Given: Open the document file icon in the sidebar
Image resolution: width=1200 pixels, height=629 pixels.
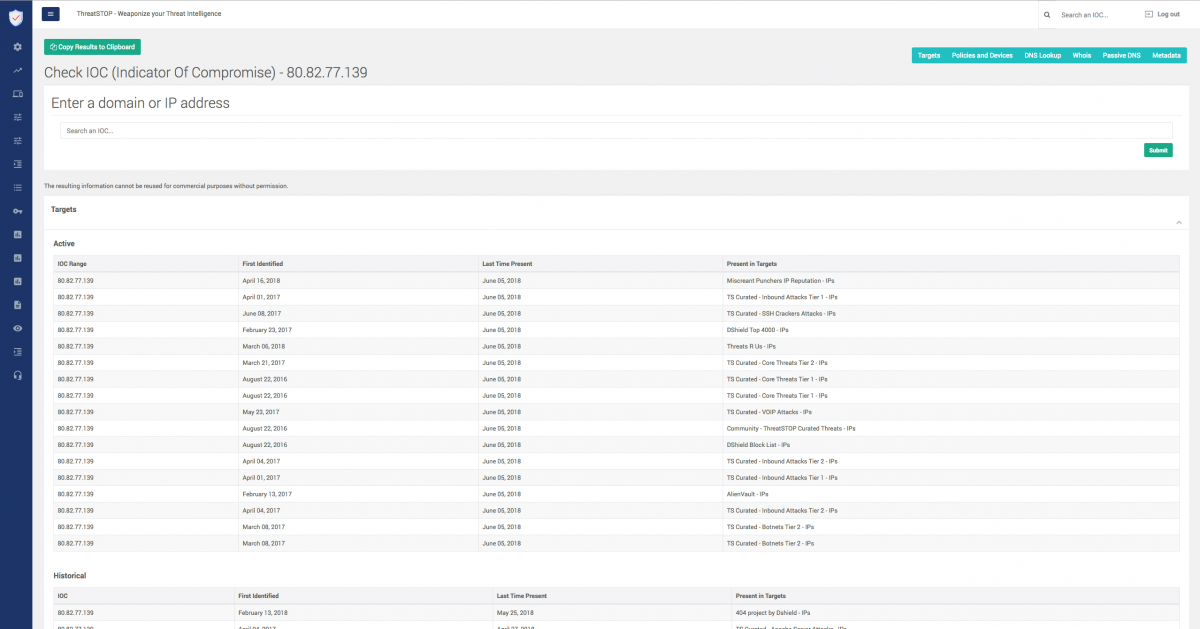Looking at the screenshot, I should click(x=17, y=305).
